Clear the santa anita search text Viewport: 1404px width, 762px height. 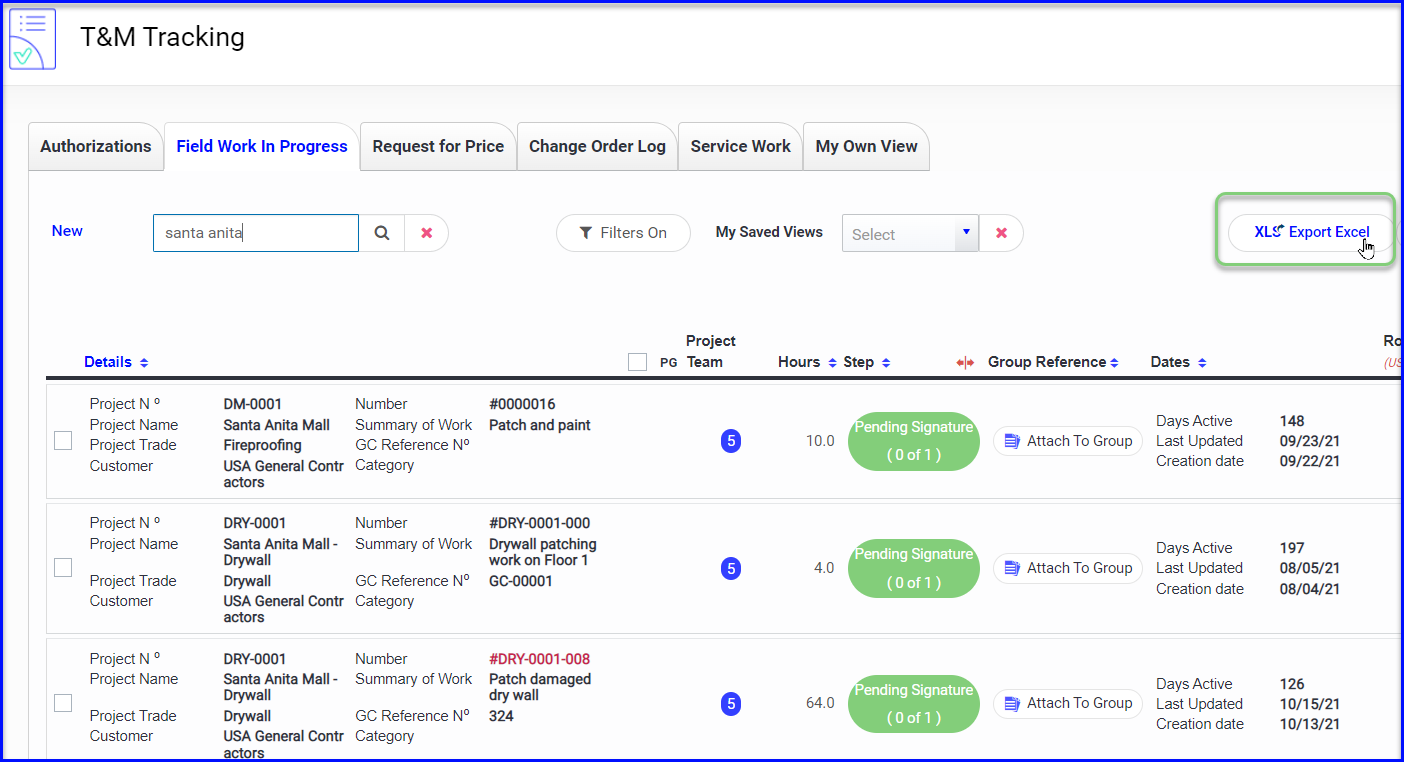coord(427,233)
